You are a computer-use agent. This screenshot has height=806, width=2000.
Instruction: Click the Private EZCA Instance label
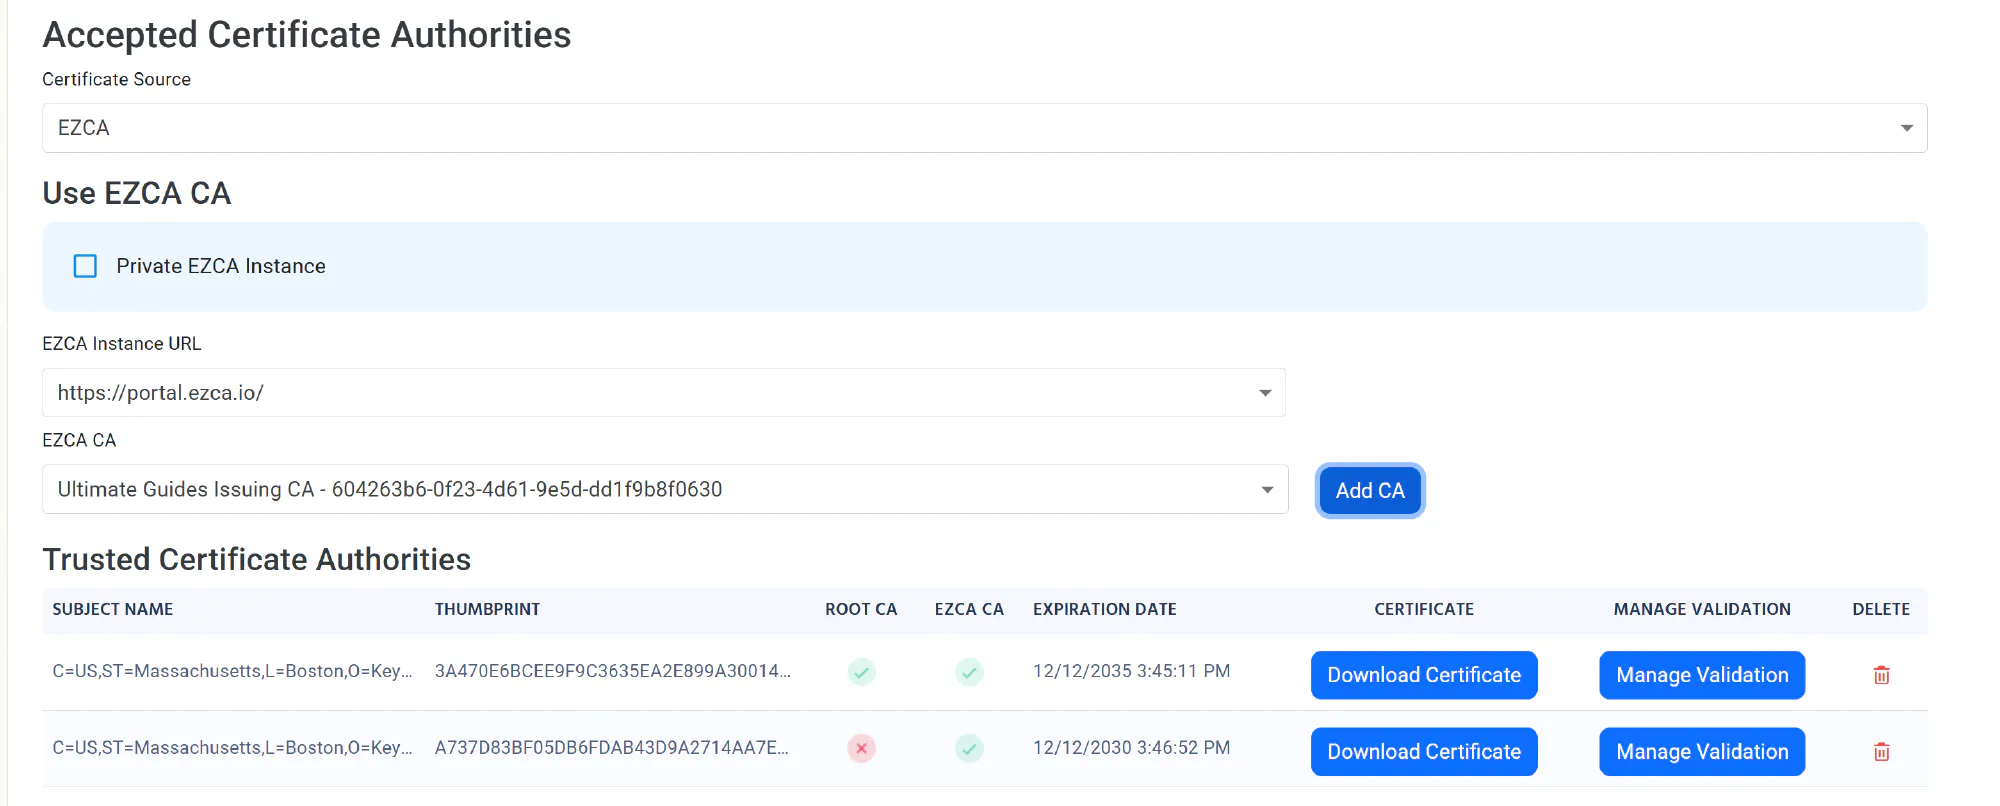(x=221, y=266)
